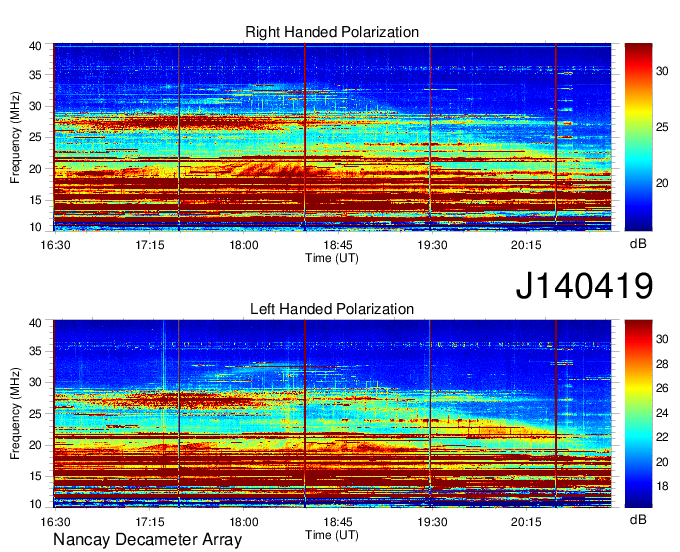Click the 25 MHz tick on Right Handed plot
The image size is (680, 552).
point(36,137)
